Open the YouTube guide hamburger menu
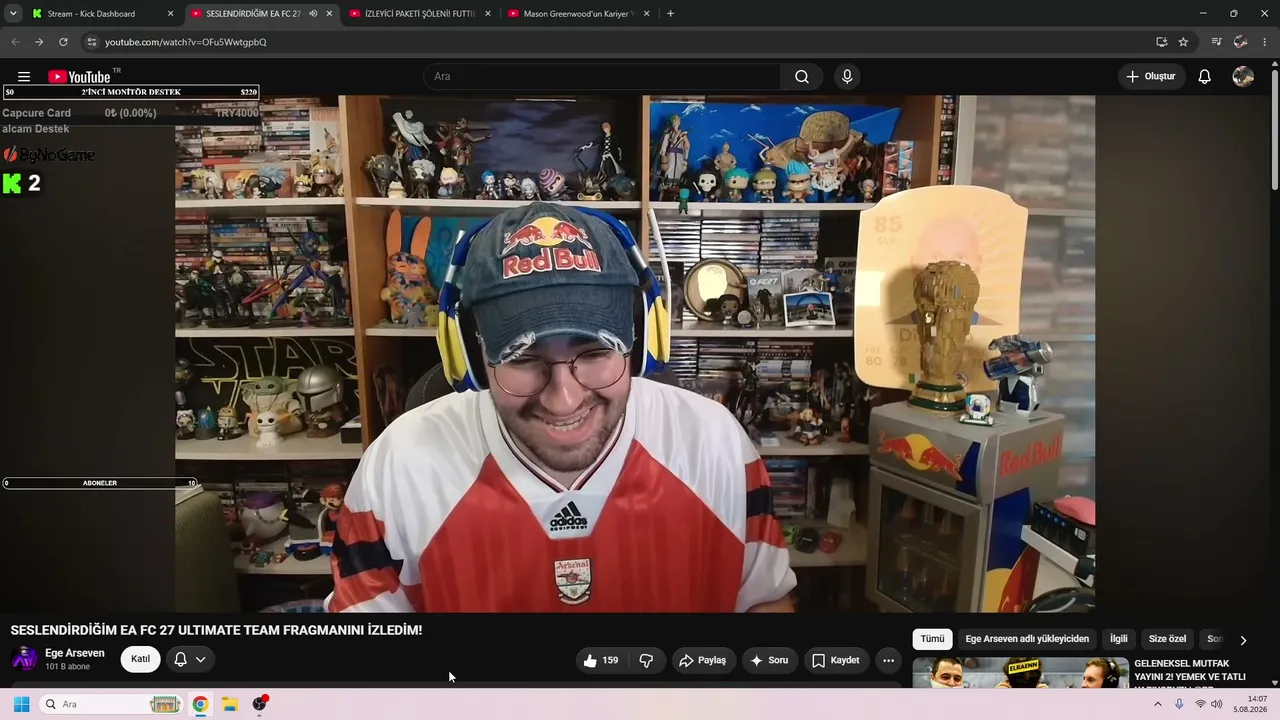Screen dimensions: 1280x720 (24, 77)
